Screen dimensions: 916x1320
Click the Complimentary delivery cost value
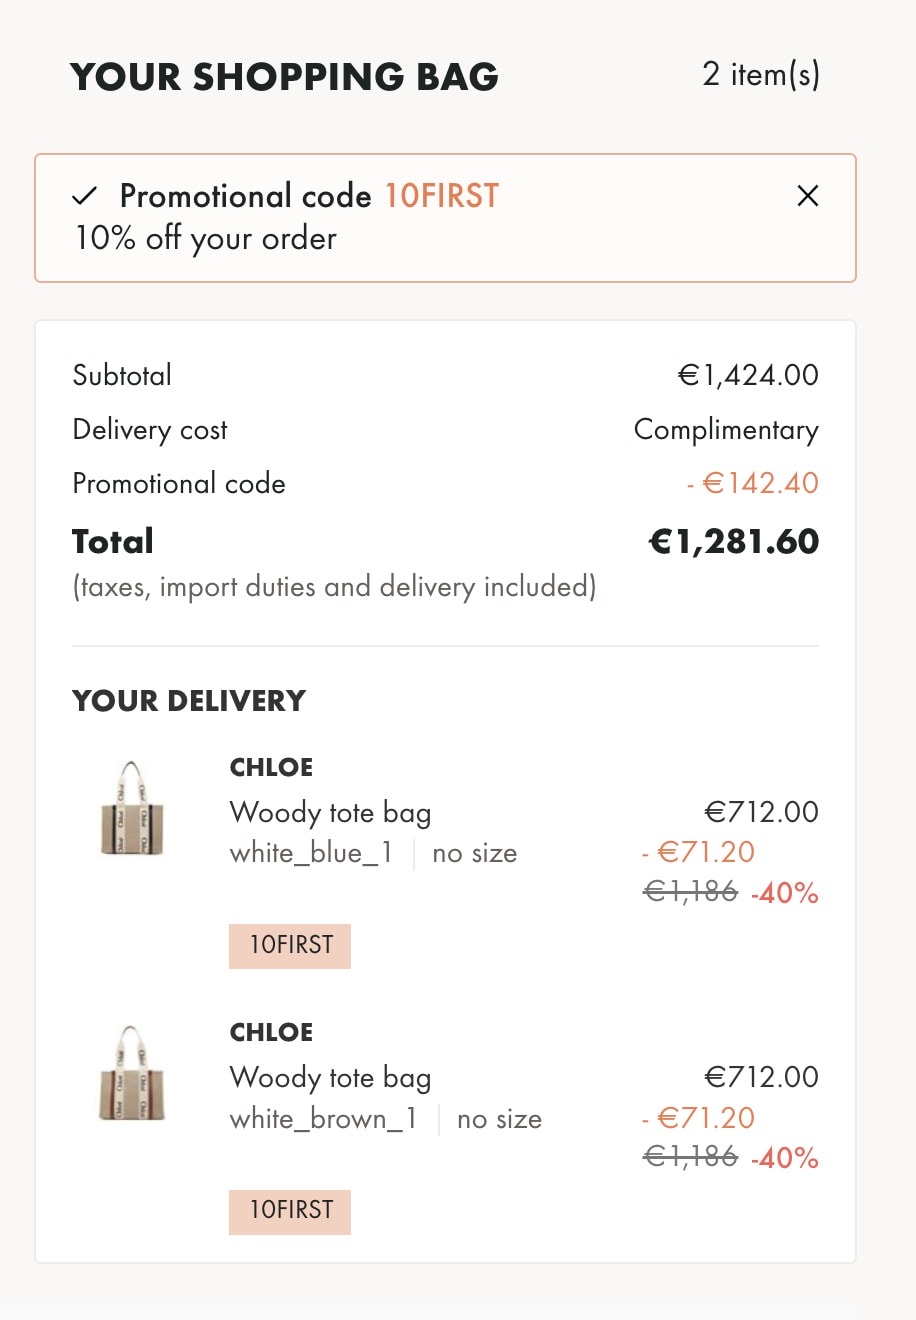tap(726, 430)
